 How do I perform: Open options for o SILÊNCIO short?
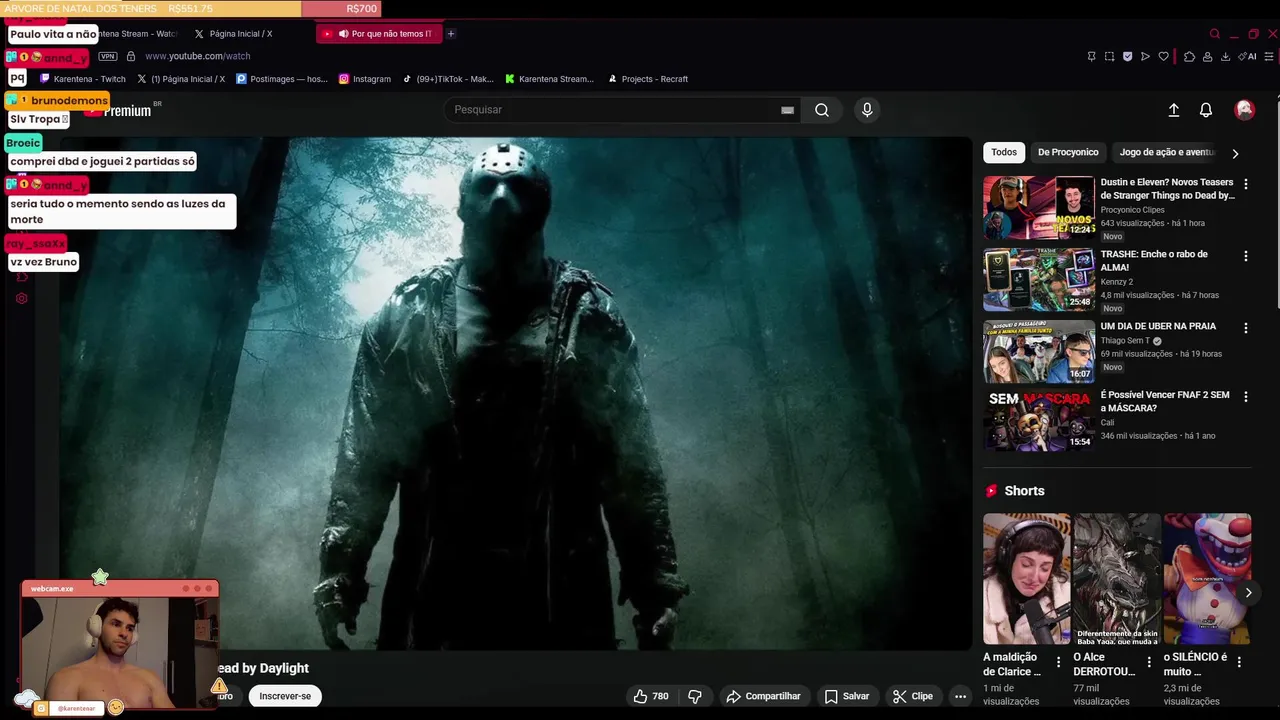tap(1239, 662)
